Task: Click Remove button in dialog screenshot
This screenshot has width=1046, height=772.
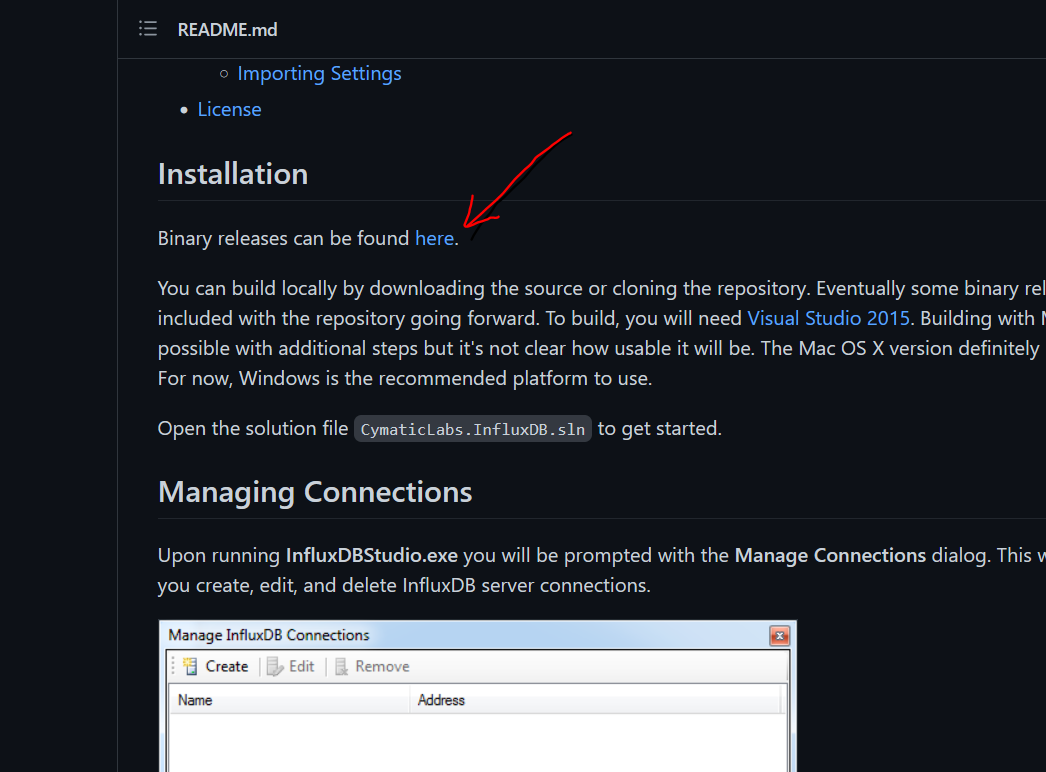Action: (372, 667)
